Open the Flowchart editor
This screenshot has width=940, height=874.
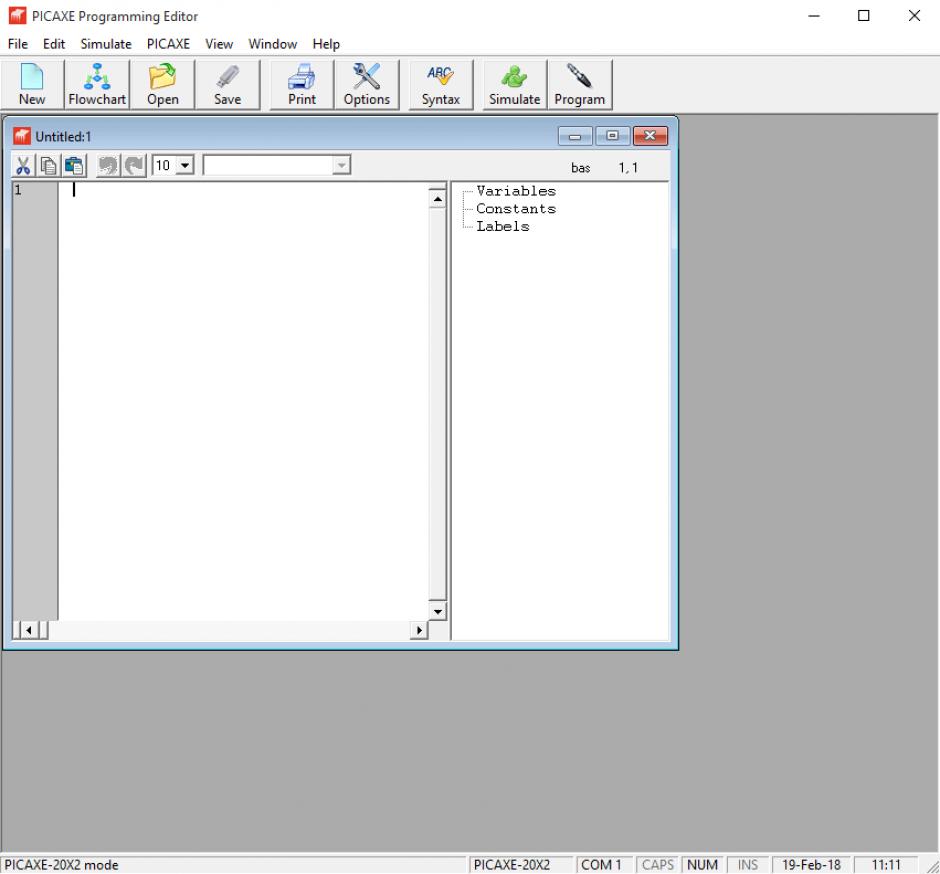pyautogui.click(x=97, y=85)
